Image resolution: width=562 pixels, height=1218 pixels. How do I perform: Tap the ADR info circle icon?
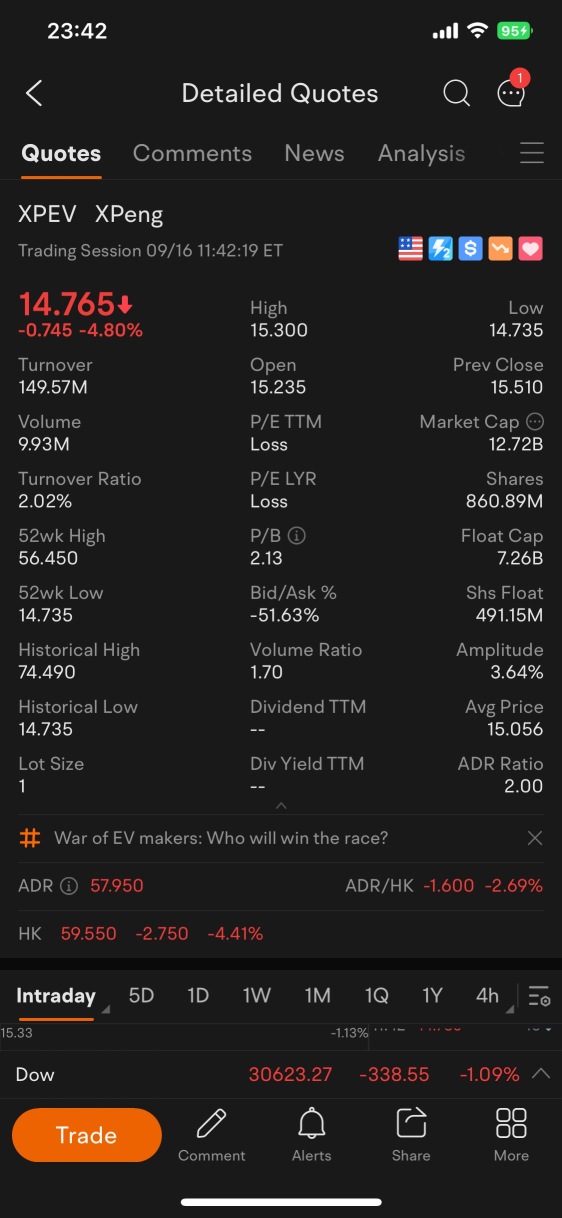[69, 885]
